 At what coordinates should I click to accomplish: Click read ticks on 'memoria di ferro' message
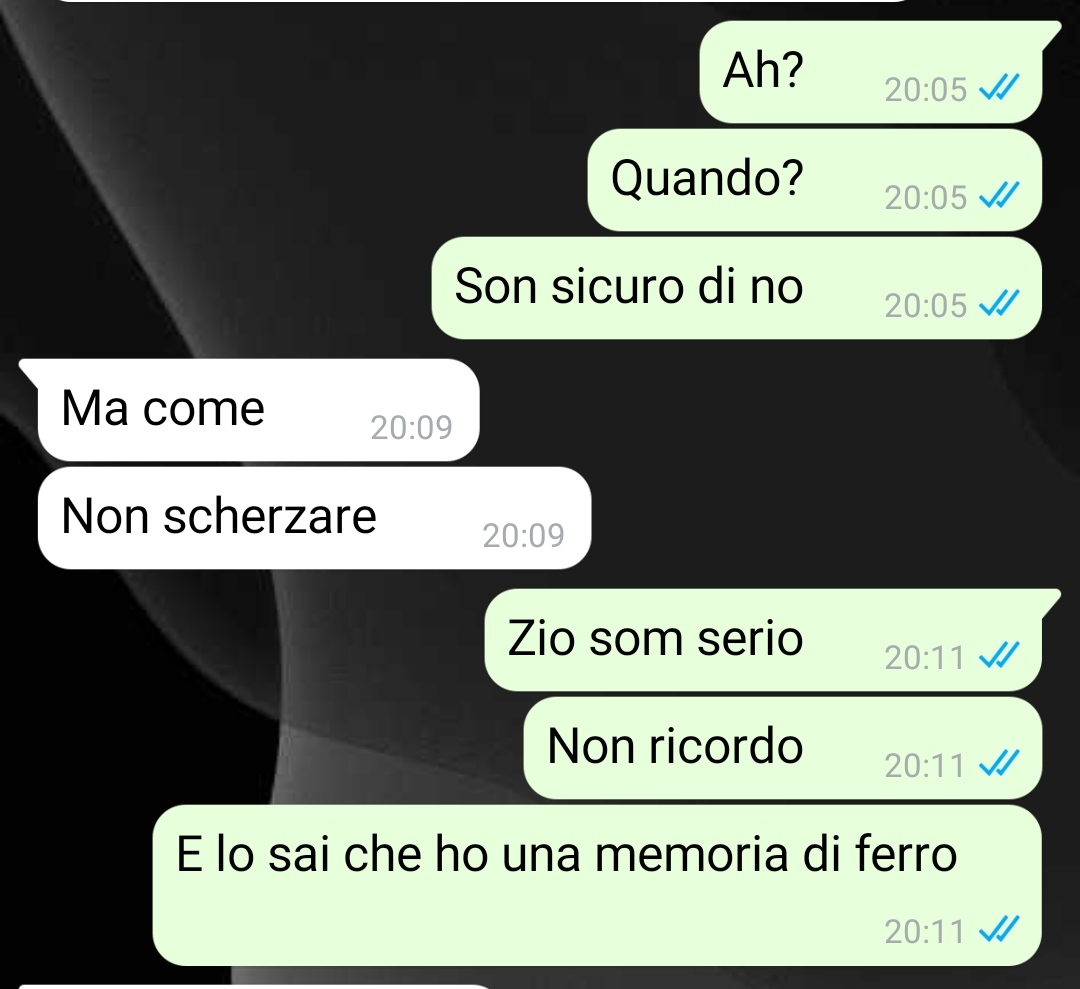999,930
